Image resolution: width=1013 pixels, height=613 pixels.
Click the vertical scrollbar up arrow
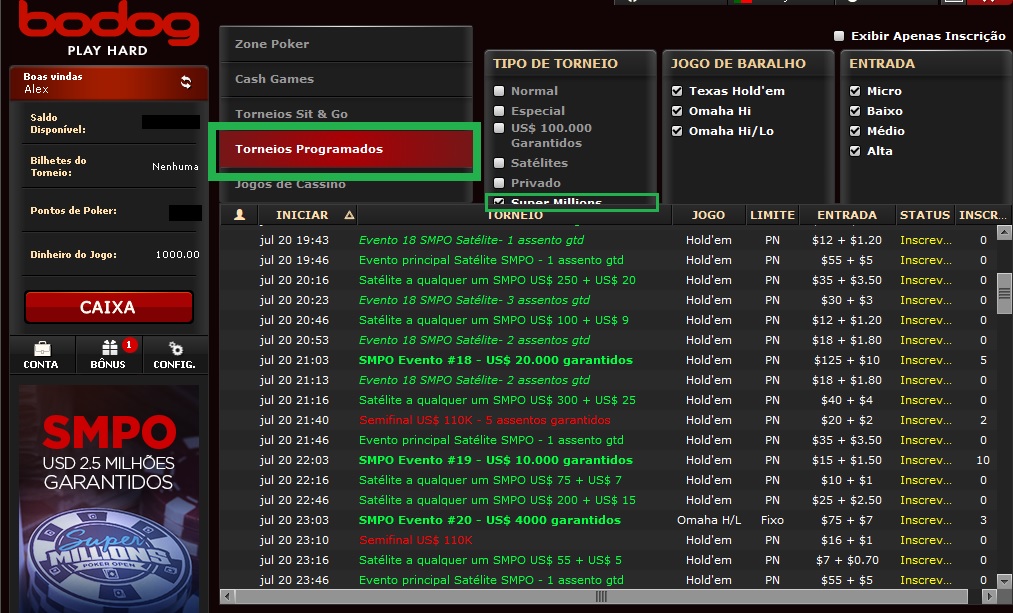coord(1004,232)
